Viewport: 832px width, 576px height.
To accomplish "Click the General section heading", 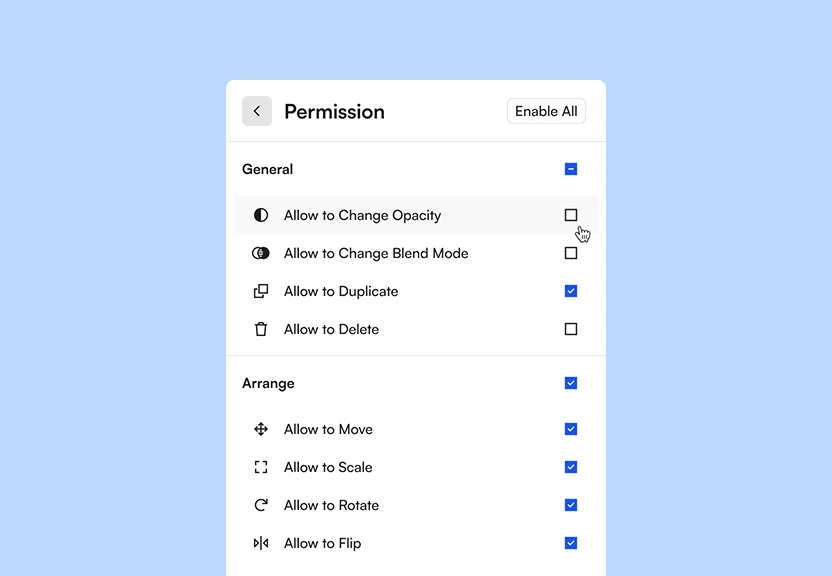I will (x=267, y=169).
